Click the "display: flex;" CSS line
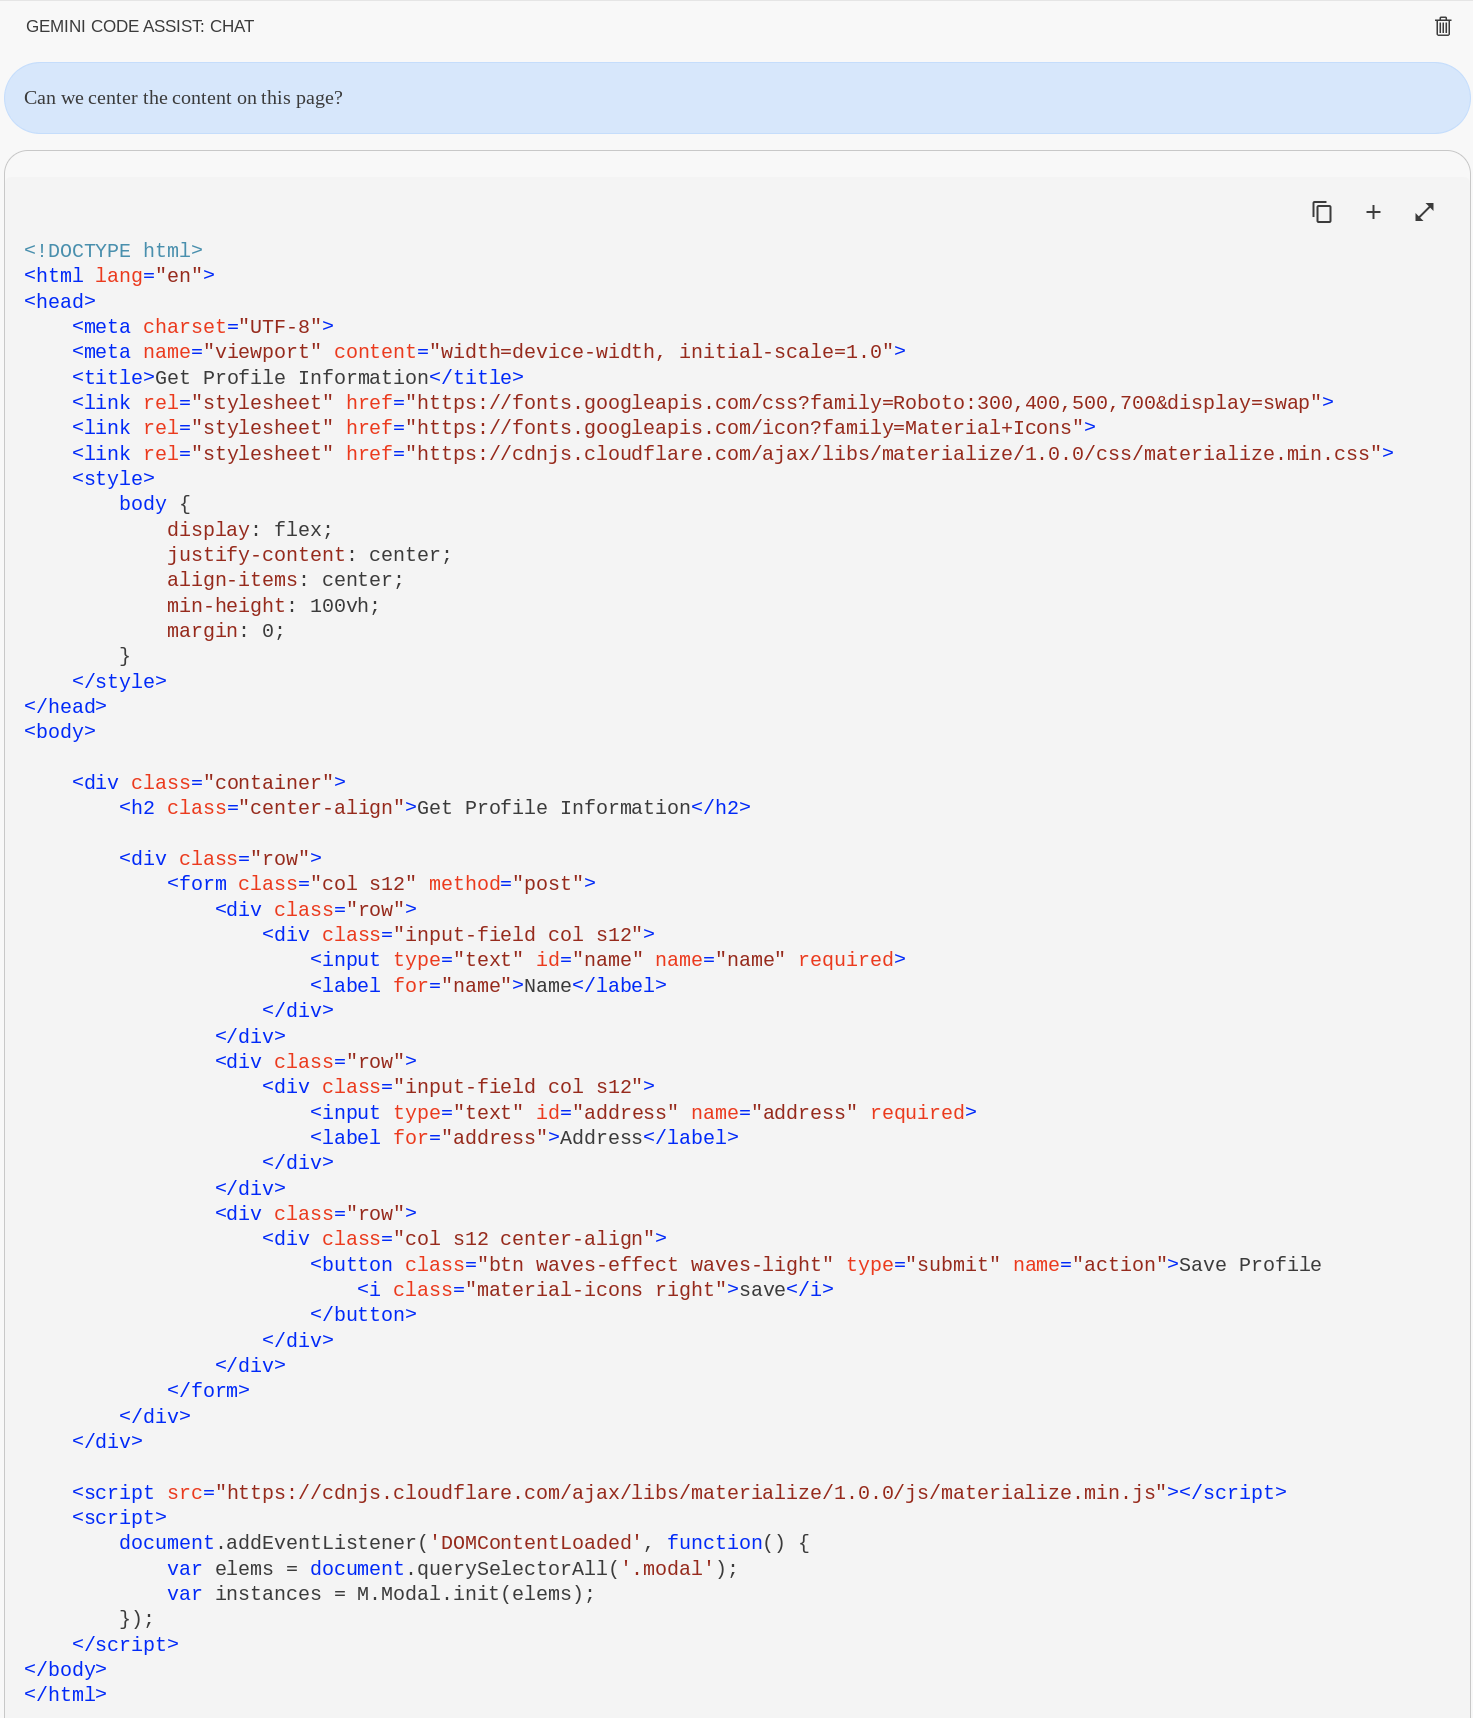Image resolution: width=1473 pixels, height=1718 pixels. point(249,530)
